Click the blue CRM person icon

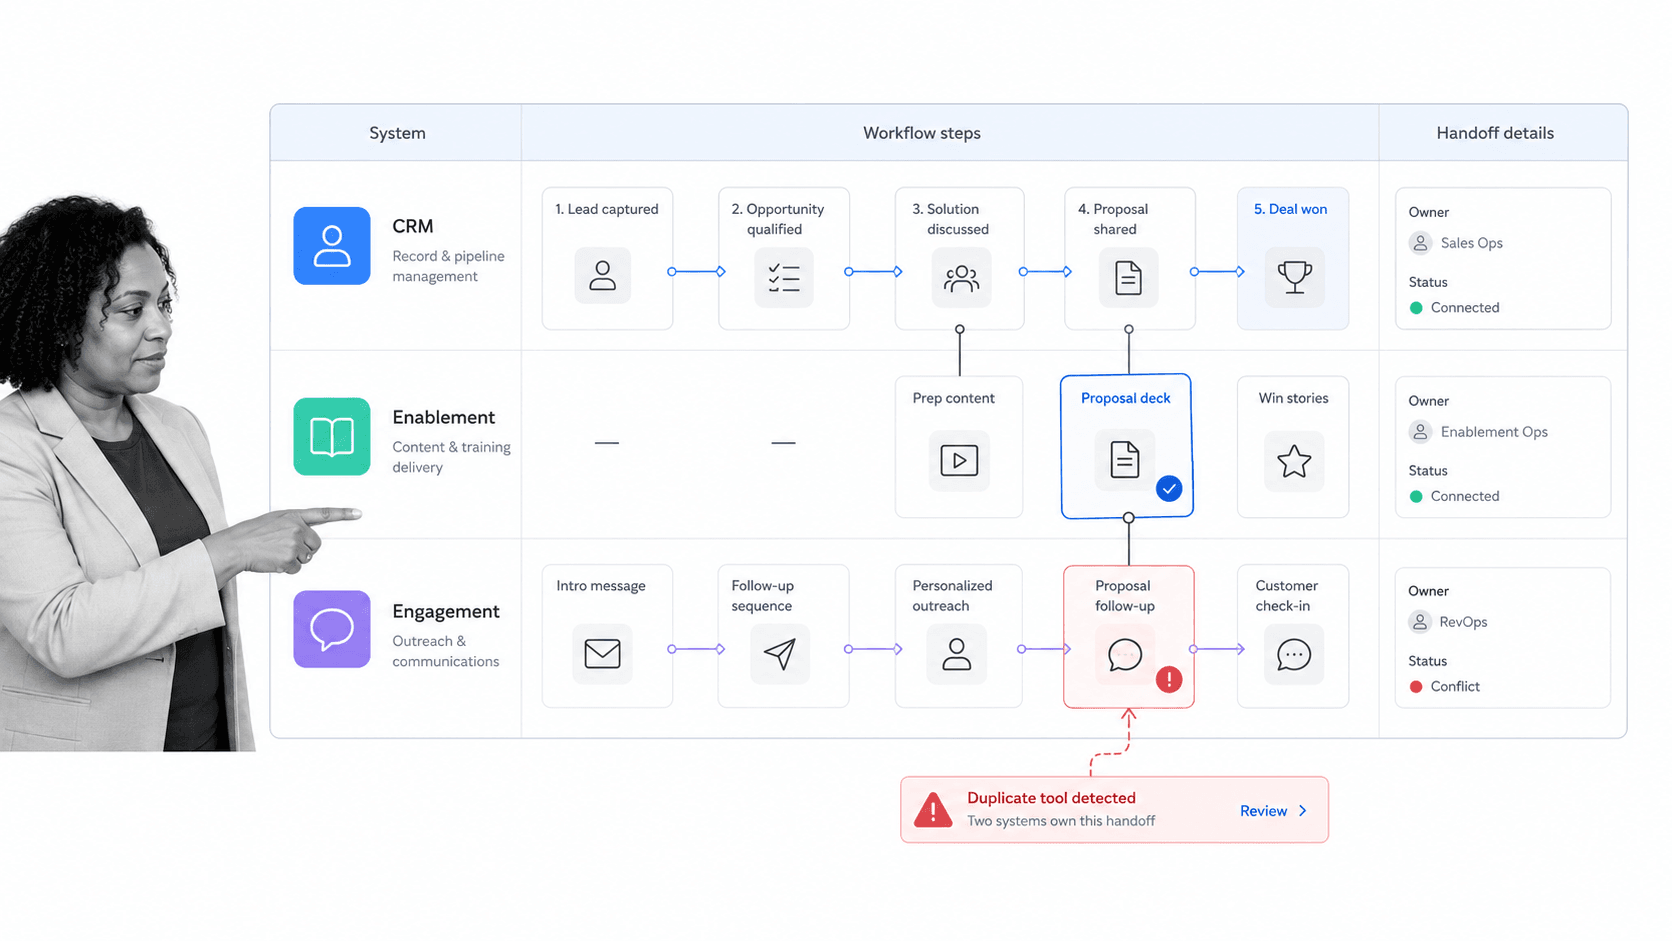pyautogui.click(x=332, y=246)
